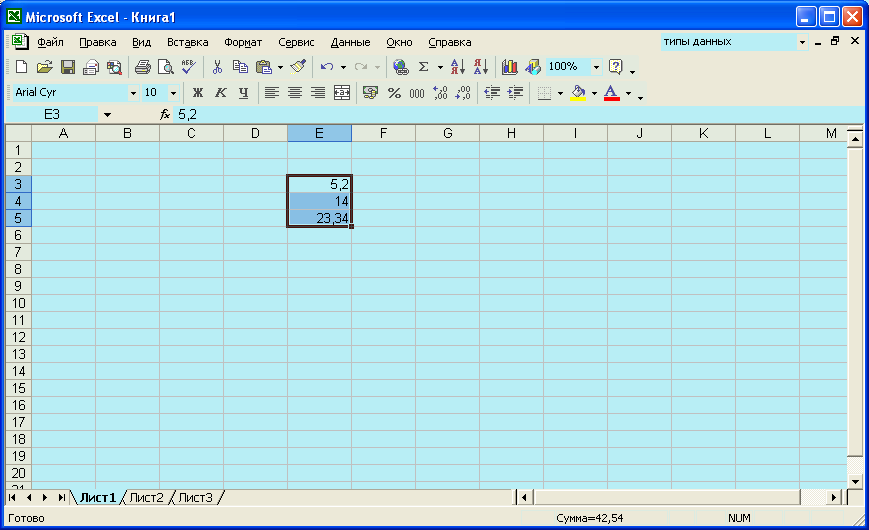The width and height of the screenshot is (869, 530).
Task: Open the Данные menu
Action: [350, 42]
